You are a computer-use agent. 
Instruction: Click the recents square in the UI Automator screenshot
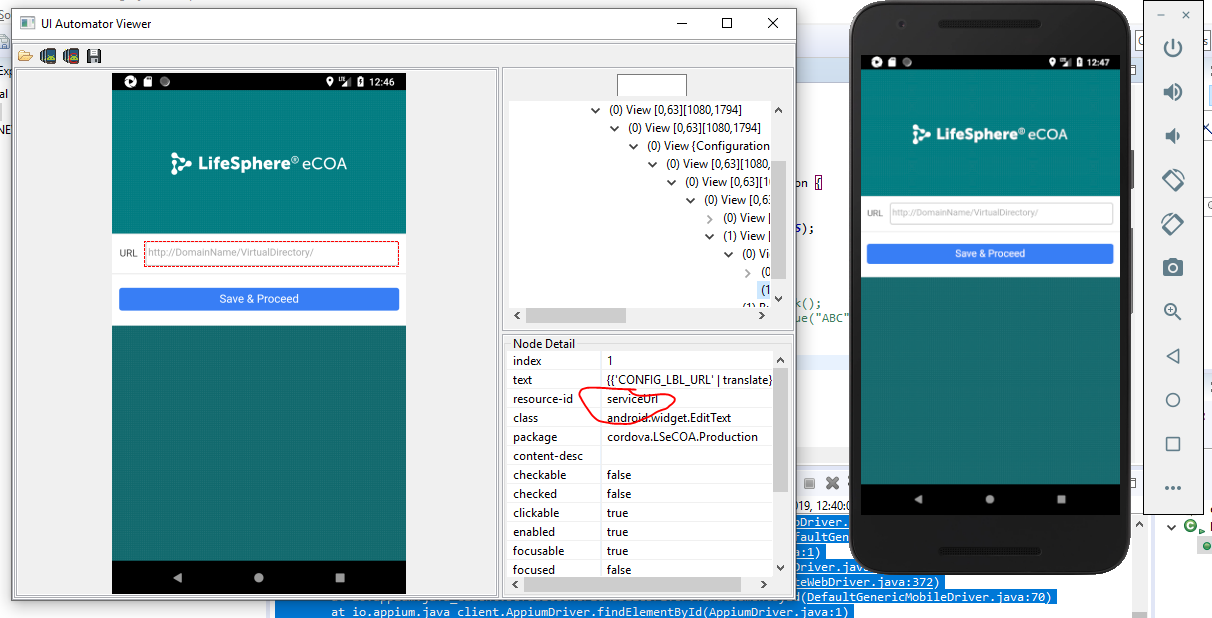tap(340, 577)
